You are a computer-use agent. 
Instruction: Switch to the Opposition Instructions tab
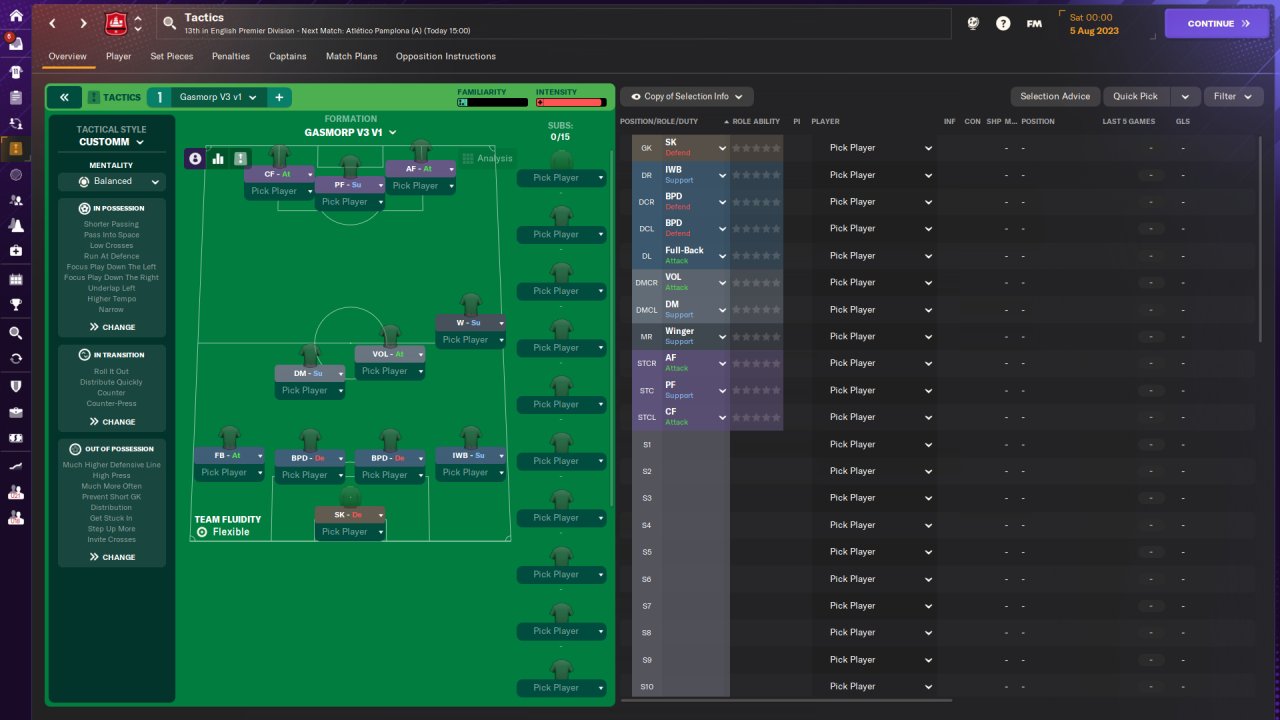pos(446,56)
